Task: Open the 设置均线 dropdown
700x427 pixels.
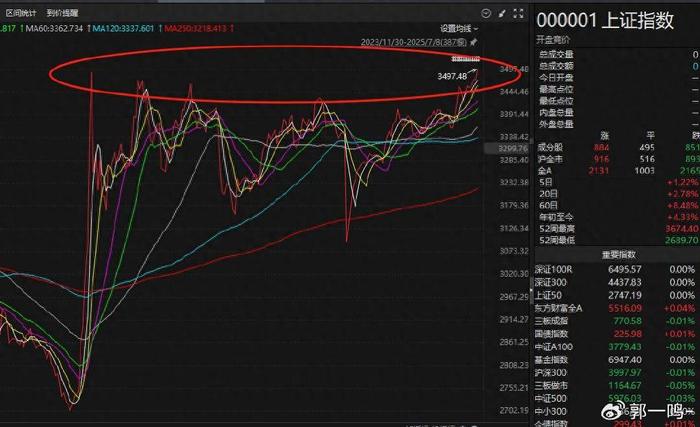Action: (x=458, y=29)
